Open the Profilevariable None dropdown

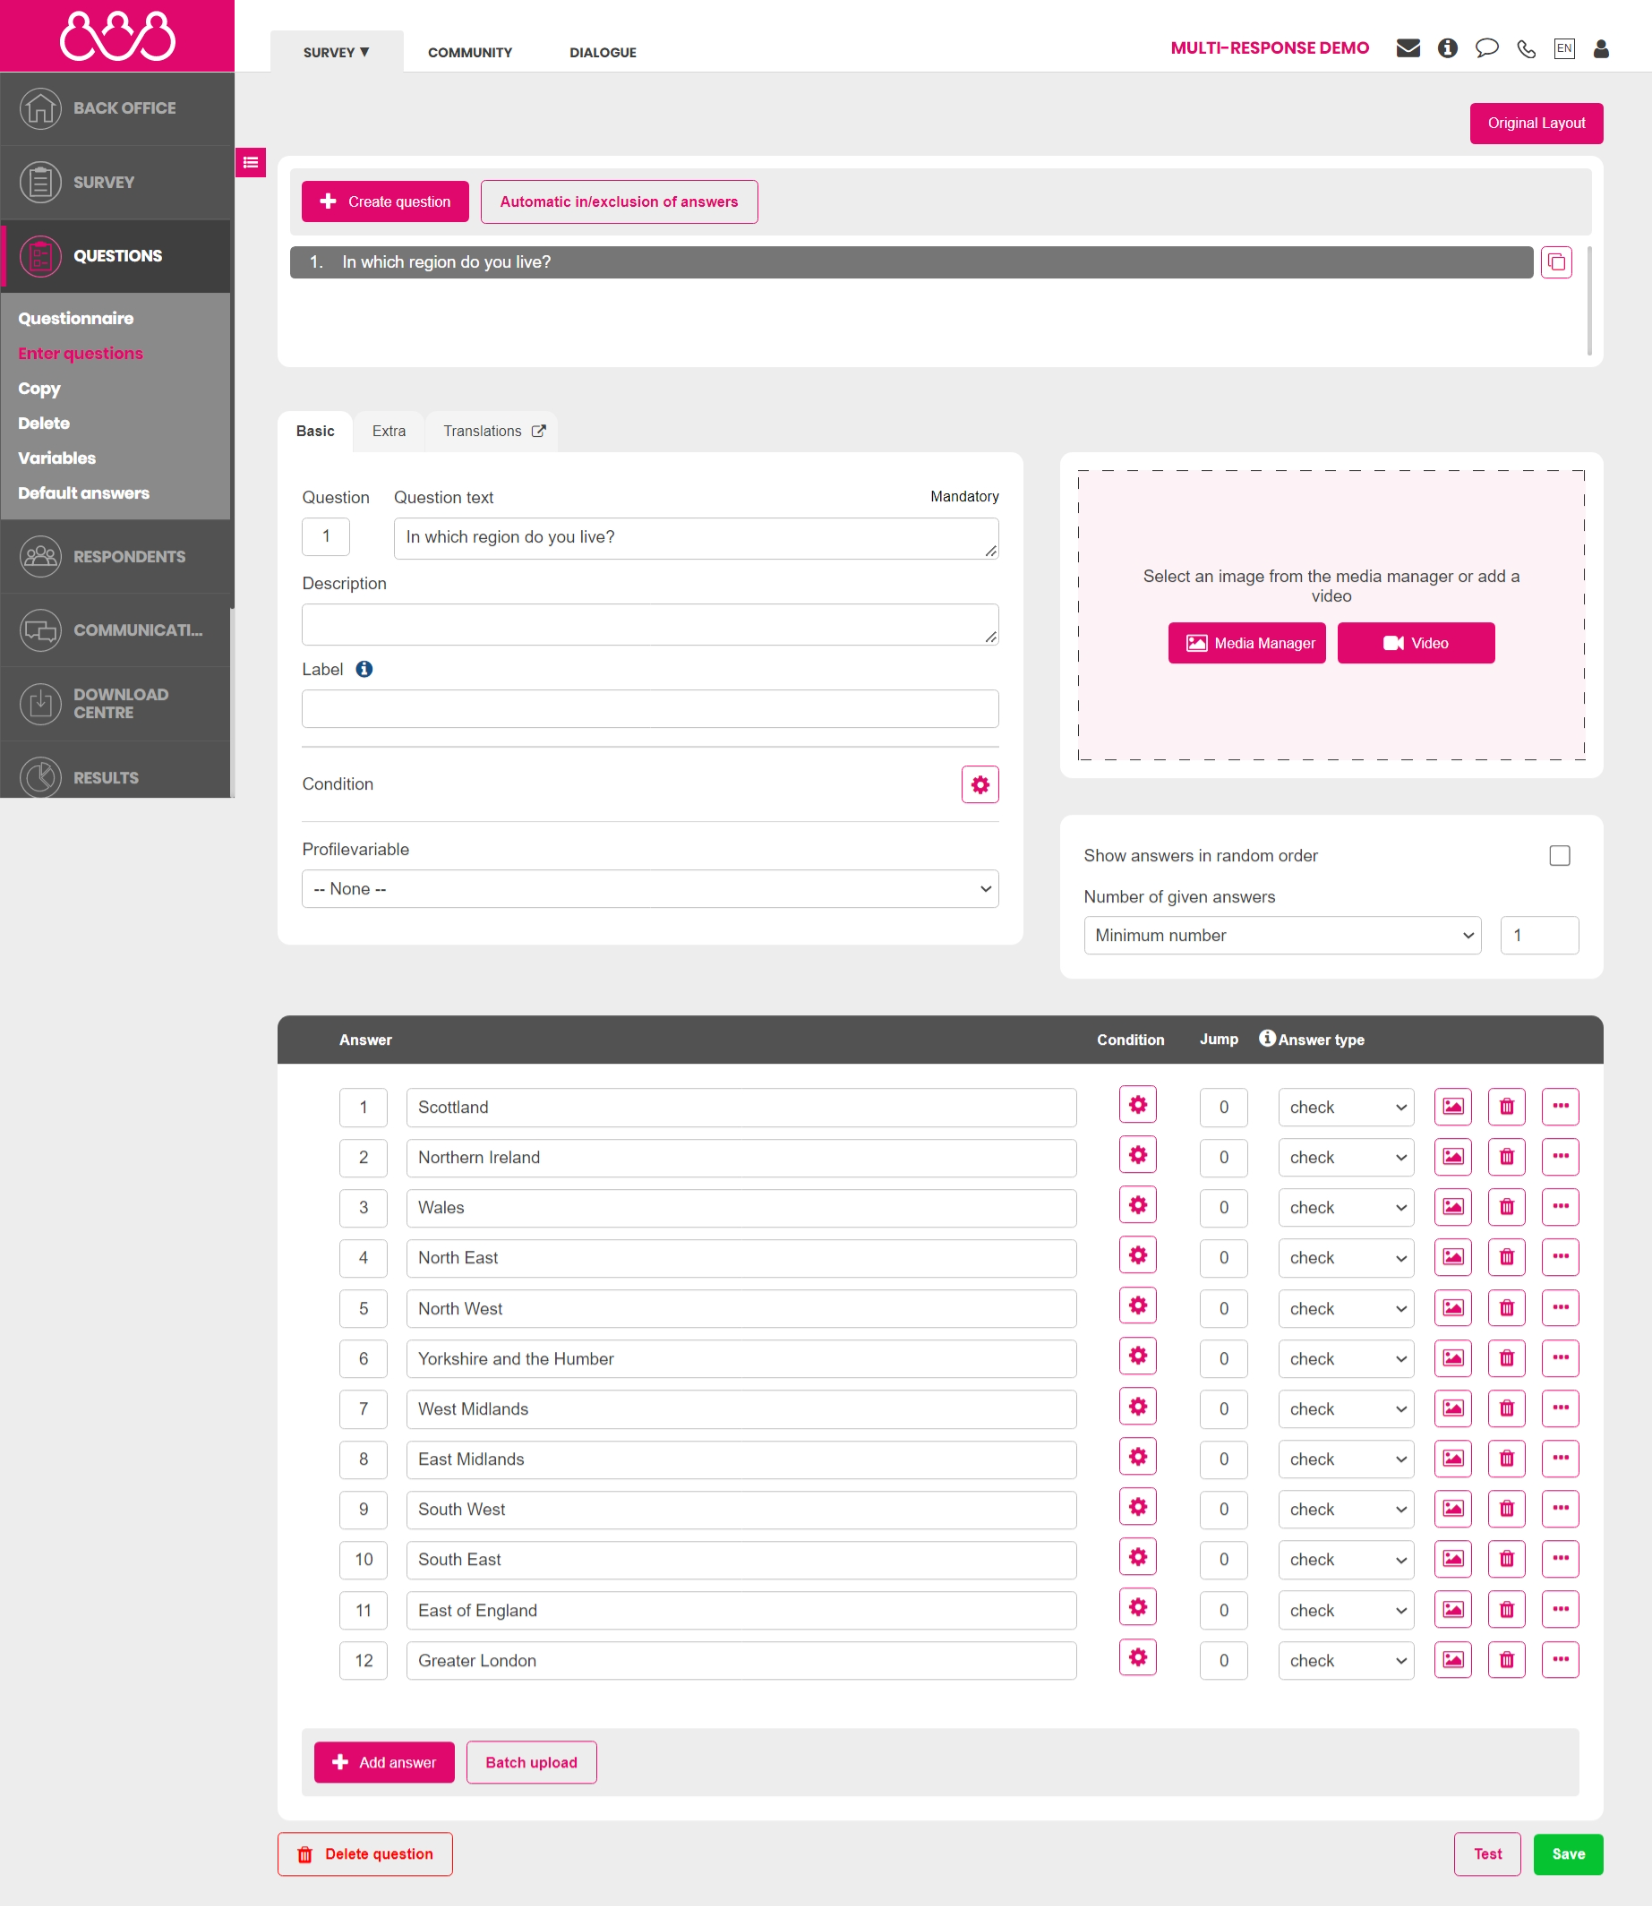(x=650, y=889)
